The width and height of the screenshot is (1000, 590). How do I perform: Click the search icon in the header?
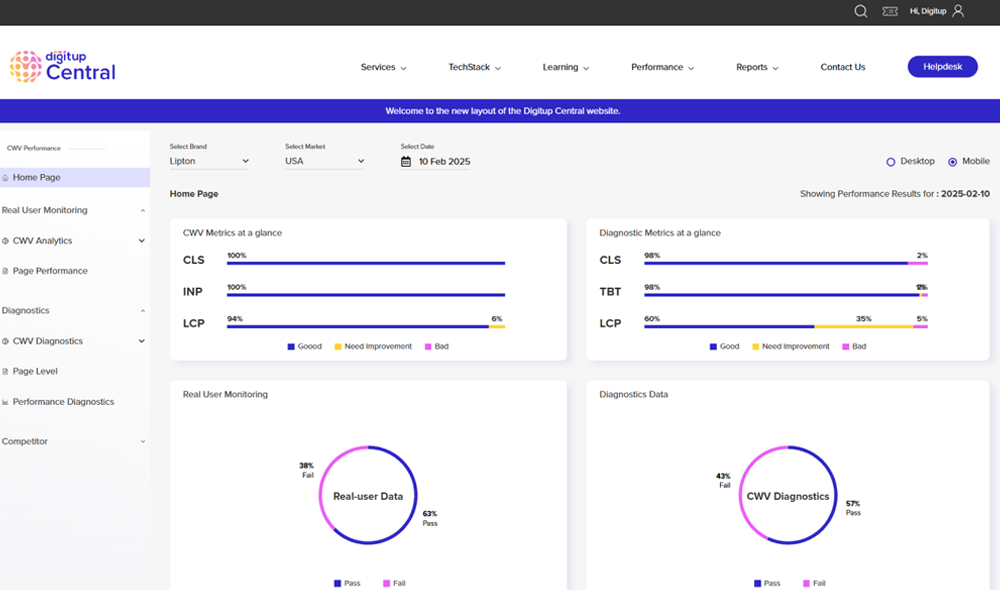tap(860, 12)
